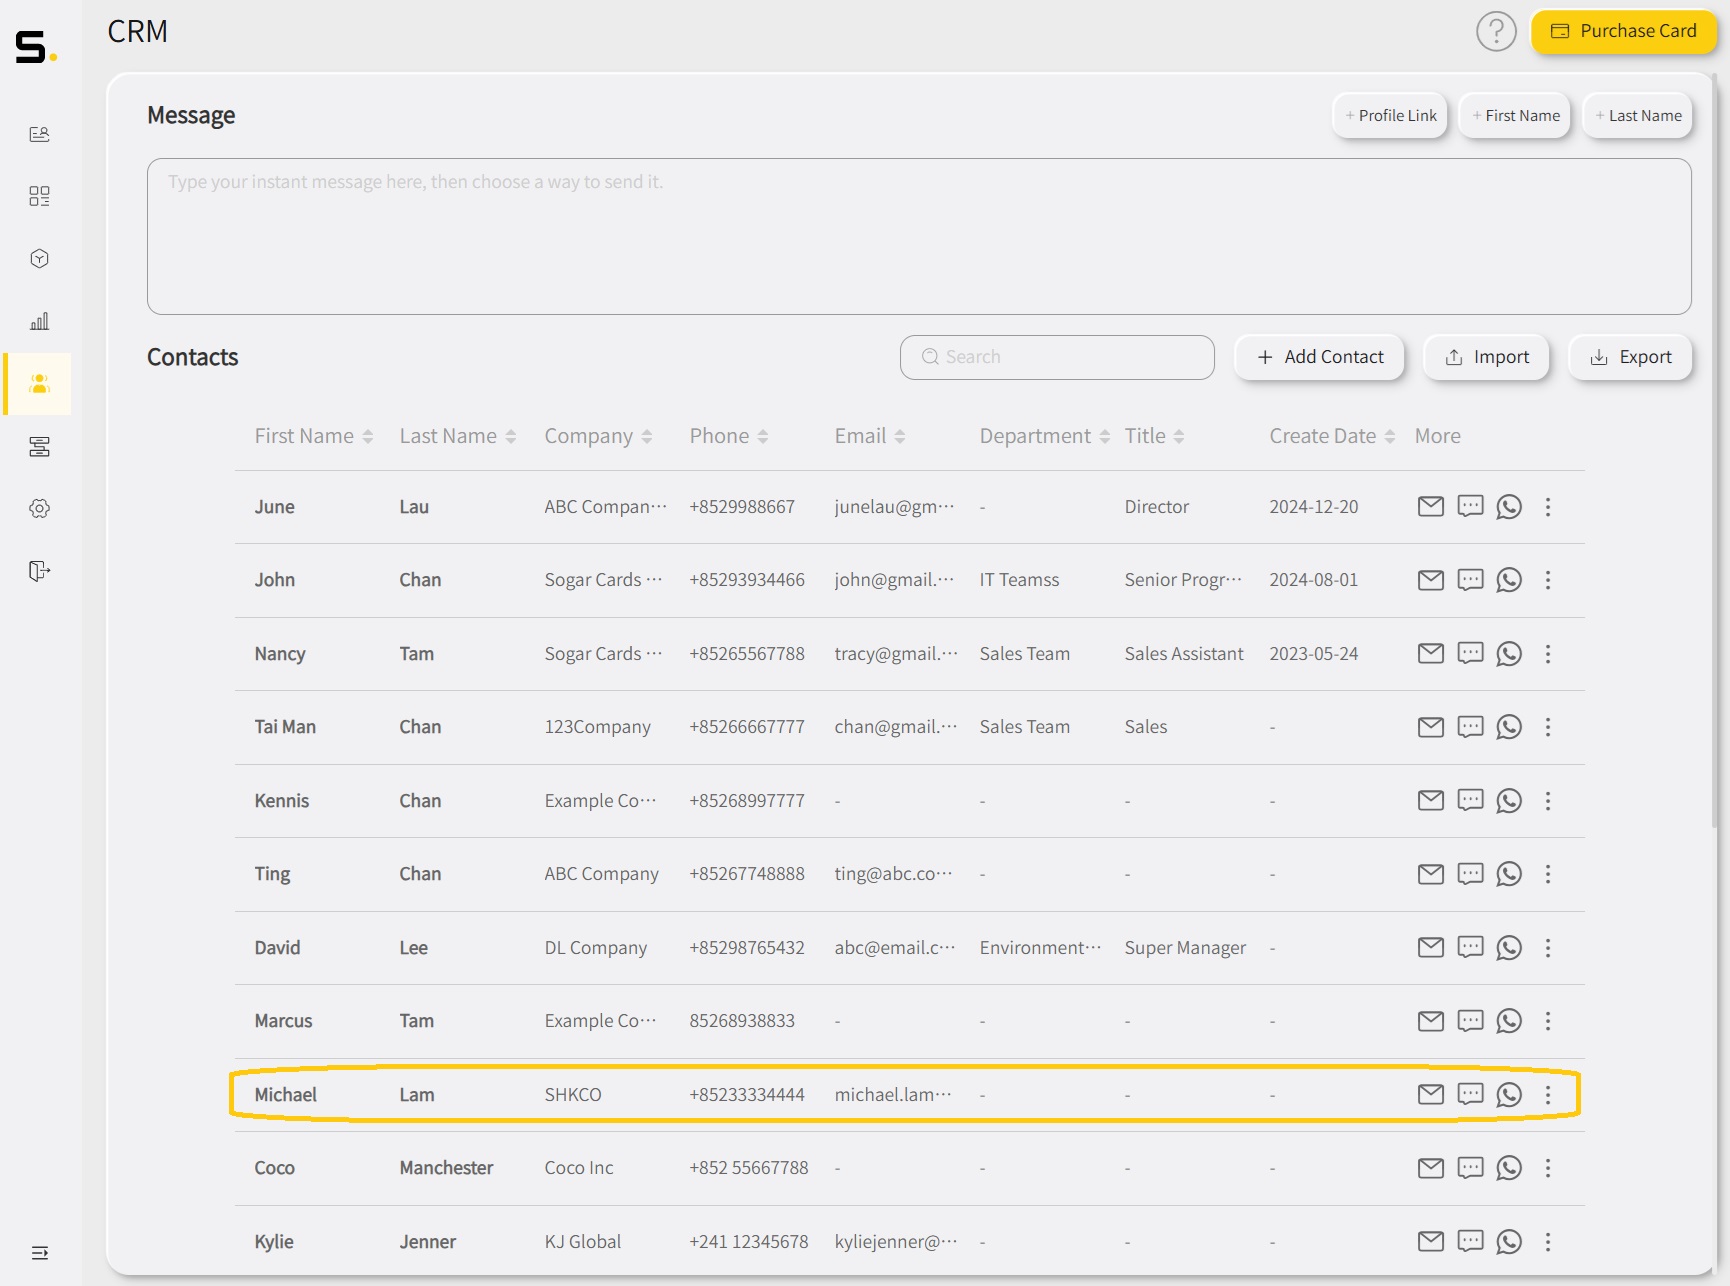Open the stacked layout sidebar icon
Screen dimensions: 1730x1286
click(39, 447)
